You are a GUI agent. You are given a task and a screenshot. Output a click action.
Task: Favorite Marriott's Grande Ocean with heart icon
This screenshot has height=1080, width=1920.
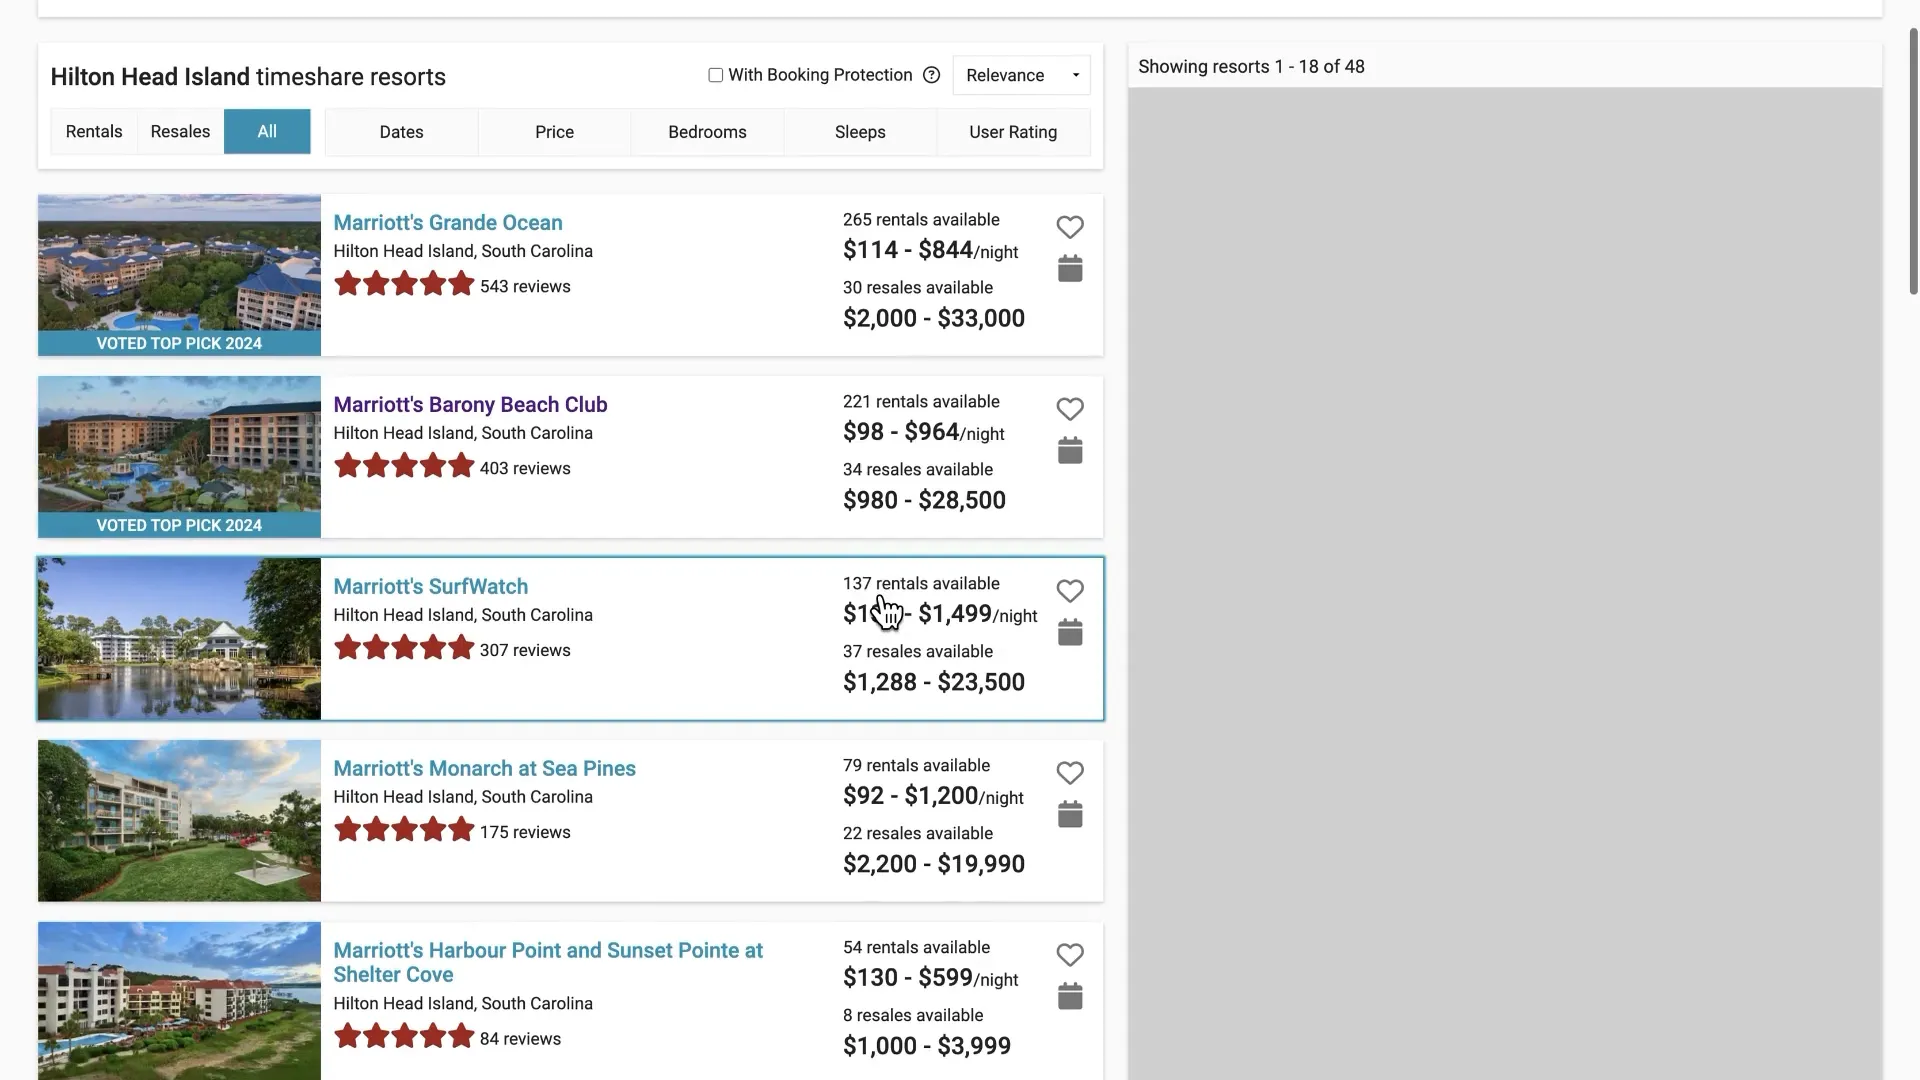[1070, 227]
